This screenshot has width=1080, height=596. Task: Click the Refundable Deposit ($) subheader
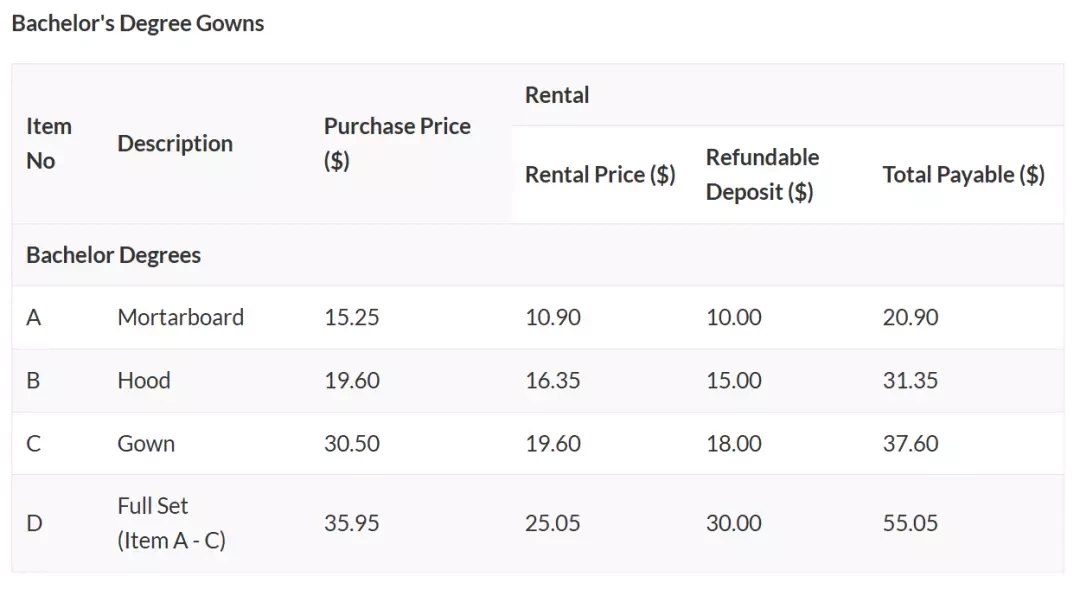pos(762,174)
